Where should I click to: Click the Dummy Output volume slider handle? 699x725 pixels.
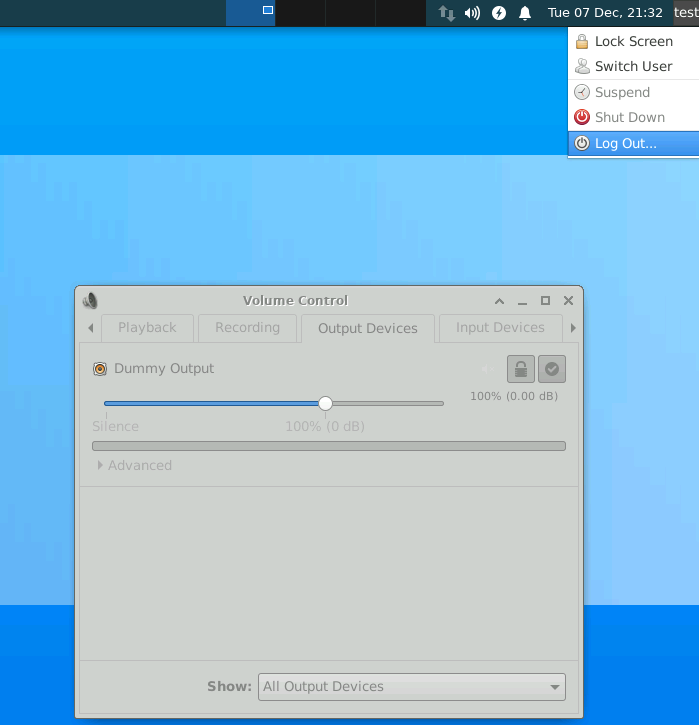coord(325,403)
